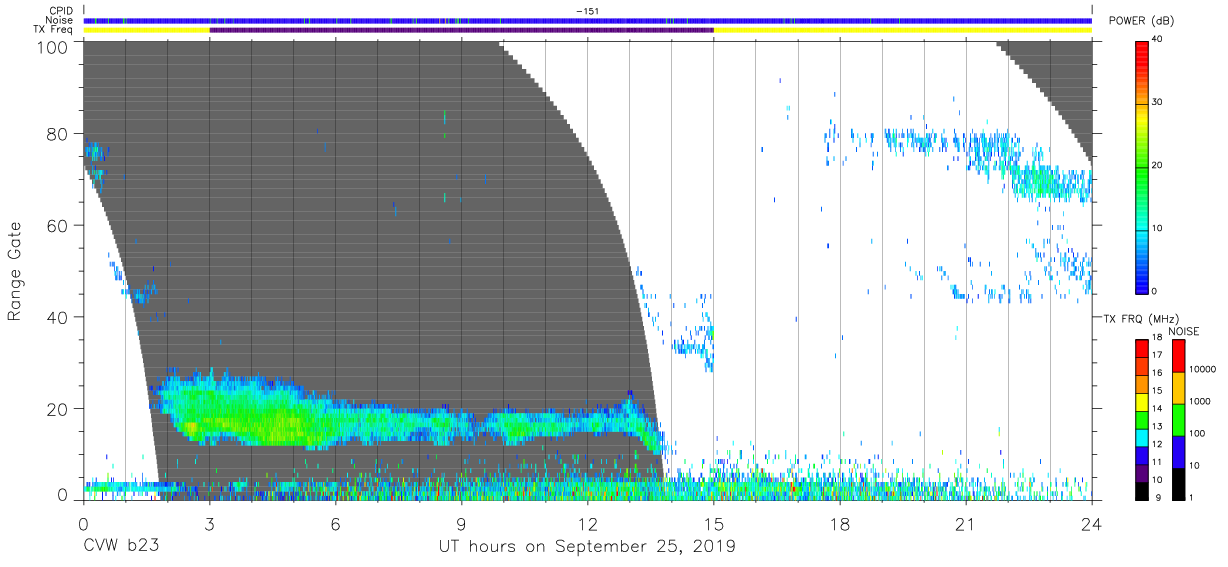The height and width of the screenshot is (567, 1228).
Task: Select the 18 tick on the UT hours axis
Action: coord(839,523)
